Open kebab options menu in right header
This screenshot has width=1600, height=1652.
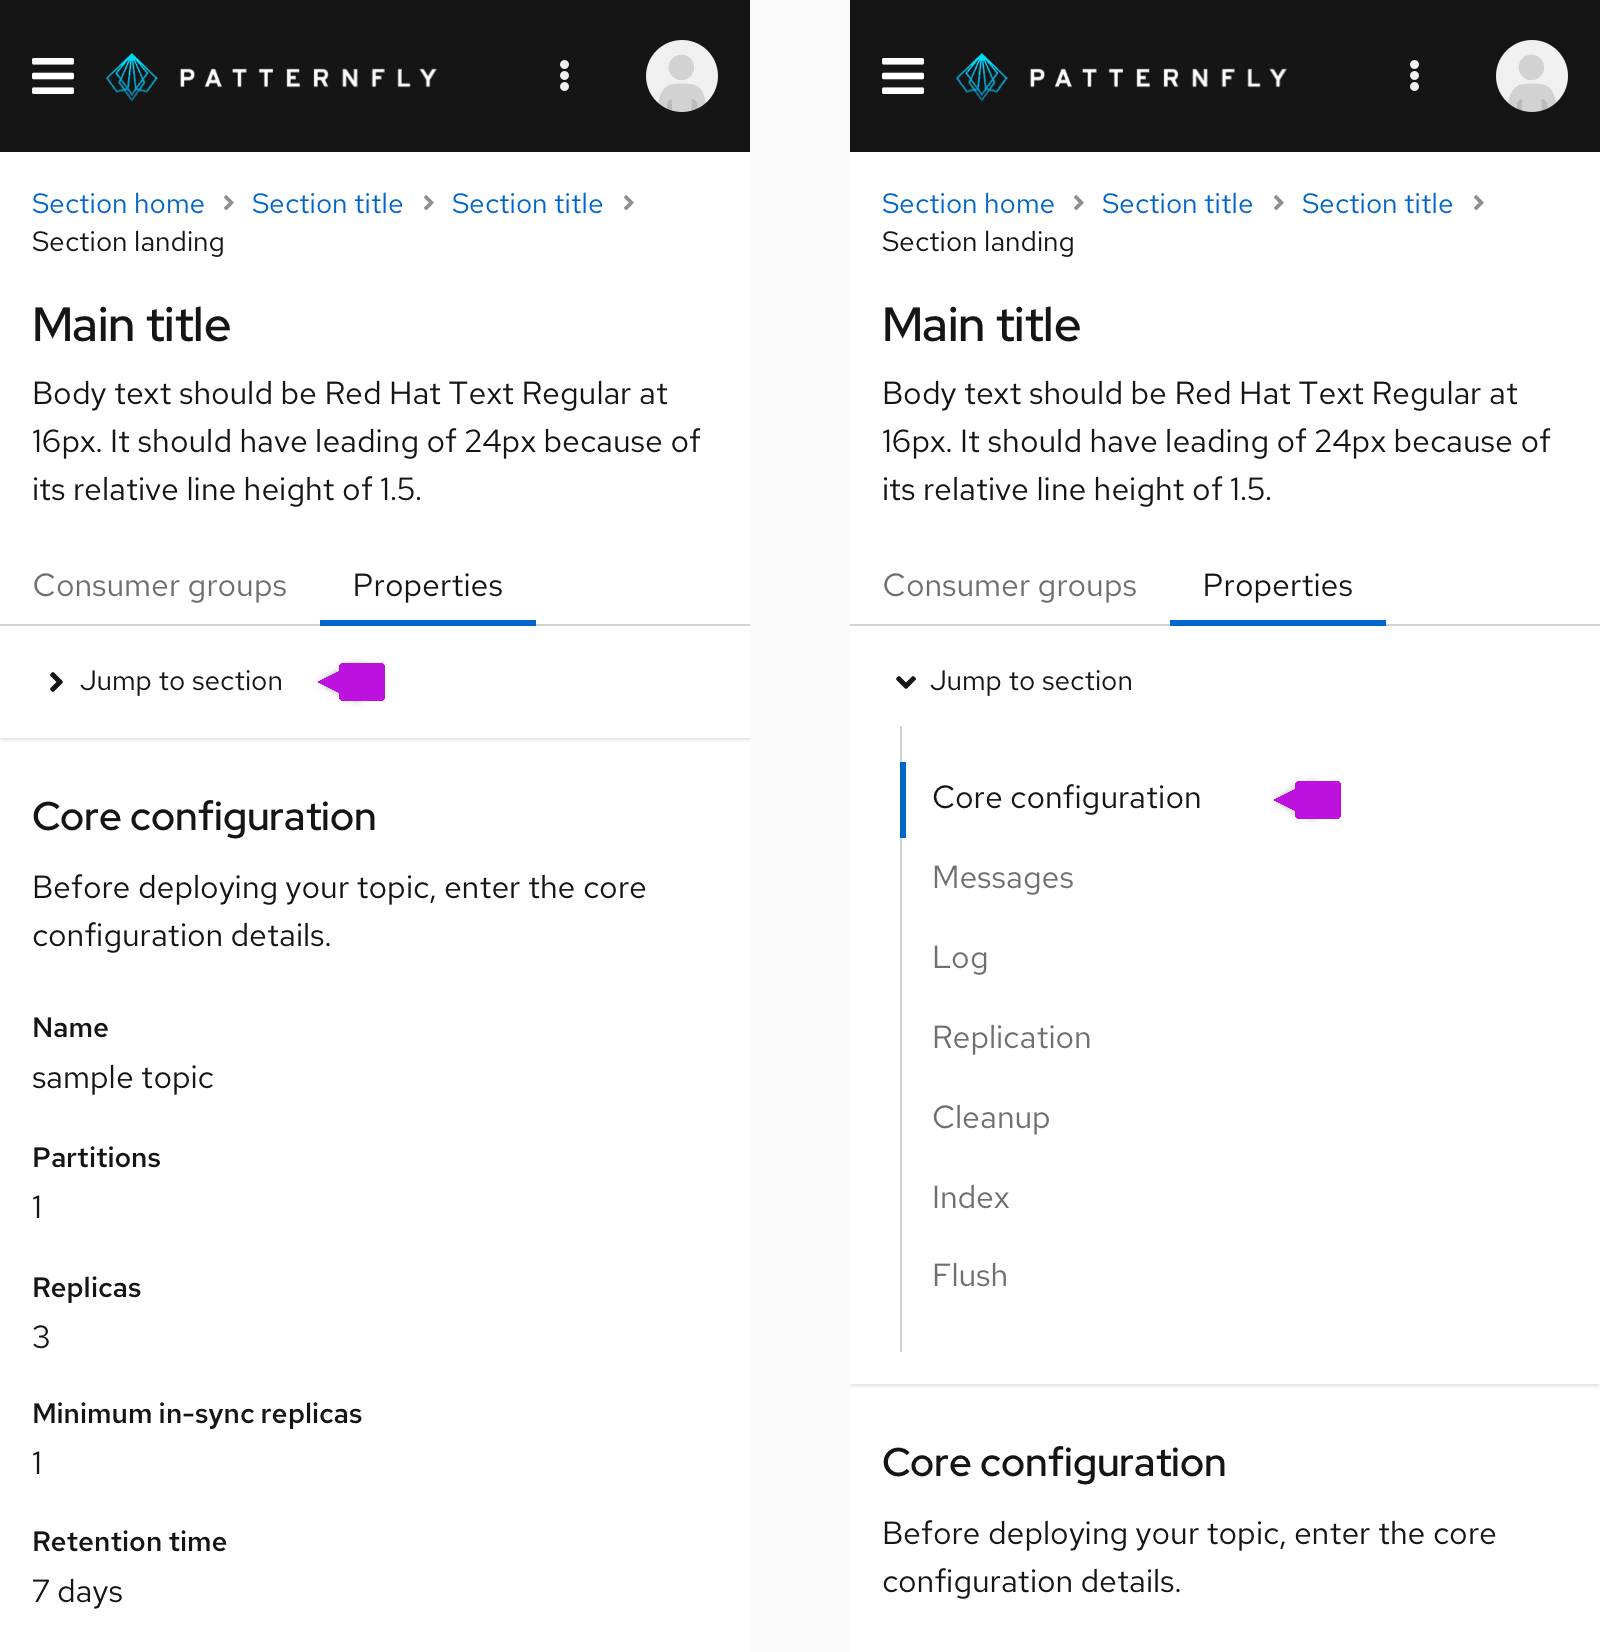click(x=1414, y=76)
